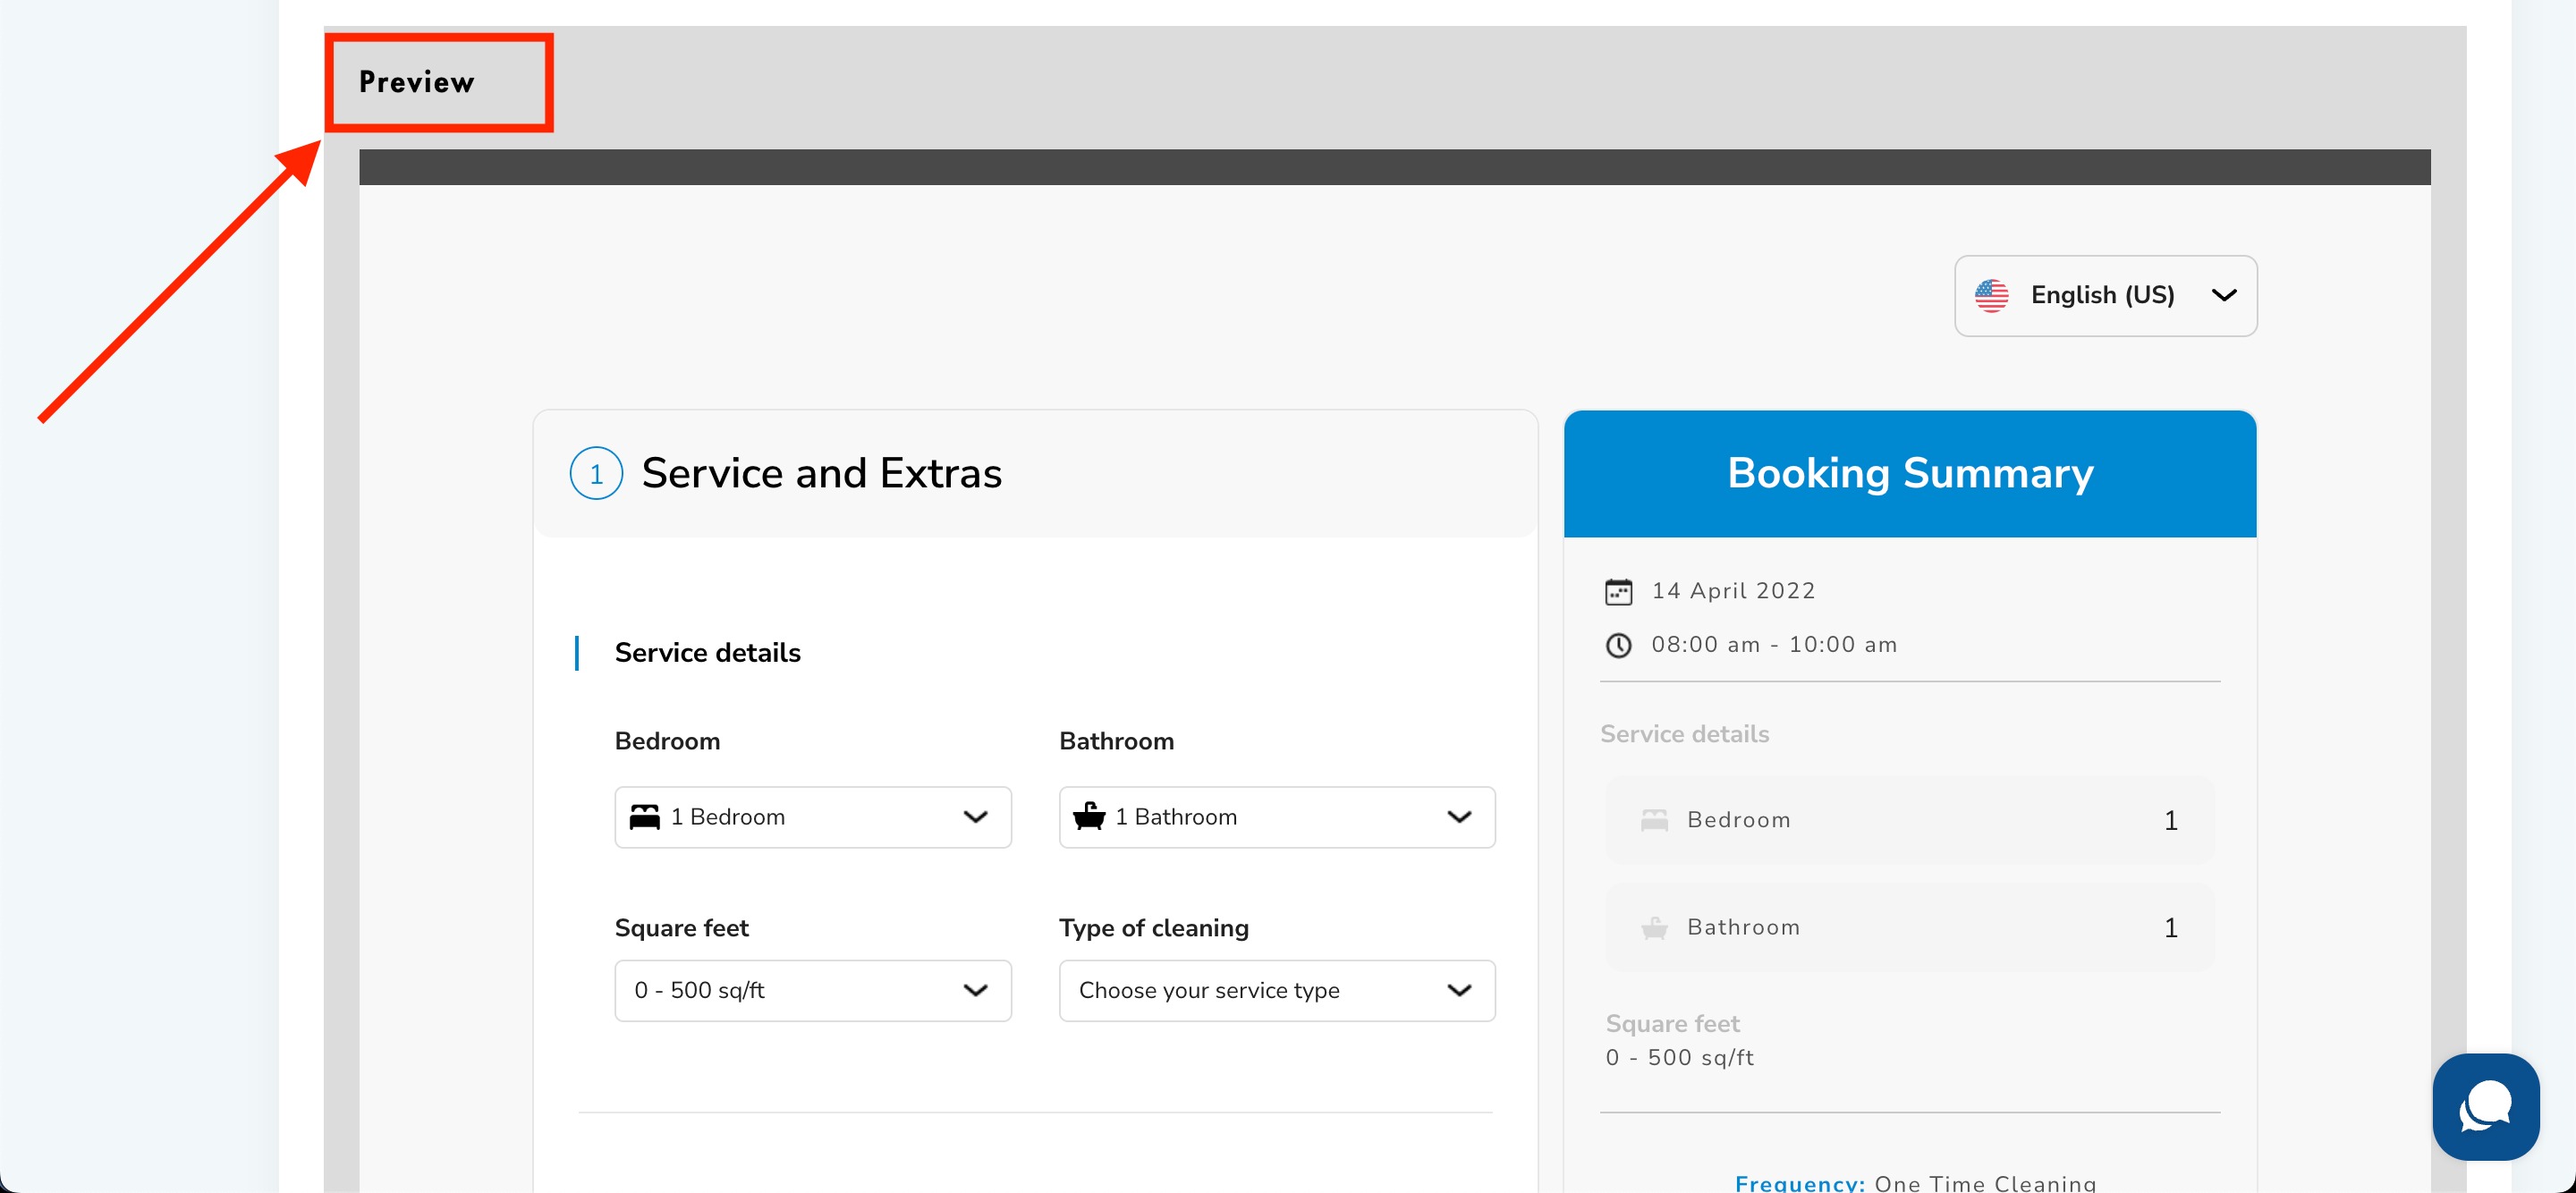Click the bathtub icon in Bathroom dropdown

[1088, 816]
